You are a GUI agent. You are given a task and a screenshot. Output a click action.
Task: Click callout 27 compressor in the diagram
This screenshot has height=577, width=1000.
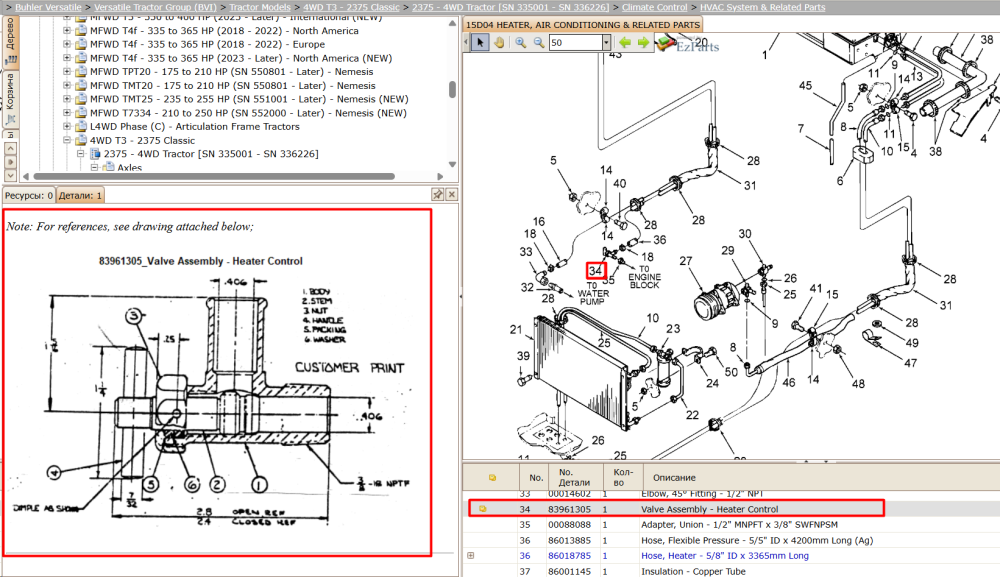coord(686,261)
